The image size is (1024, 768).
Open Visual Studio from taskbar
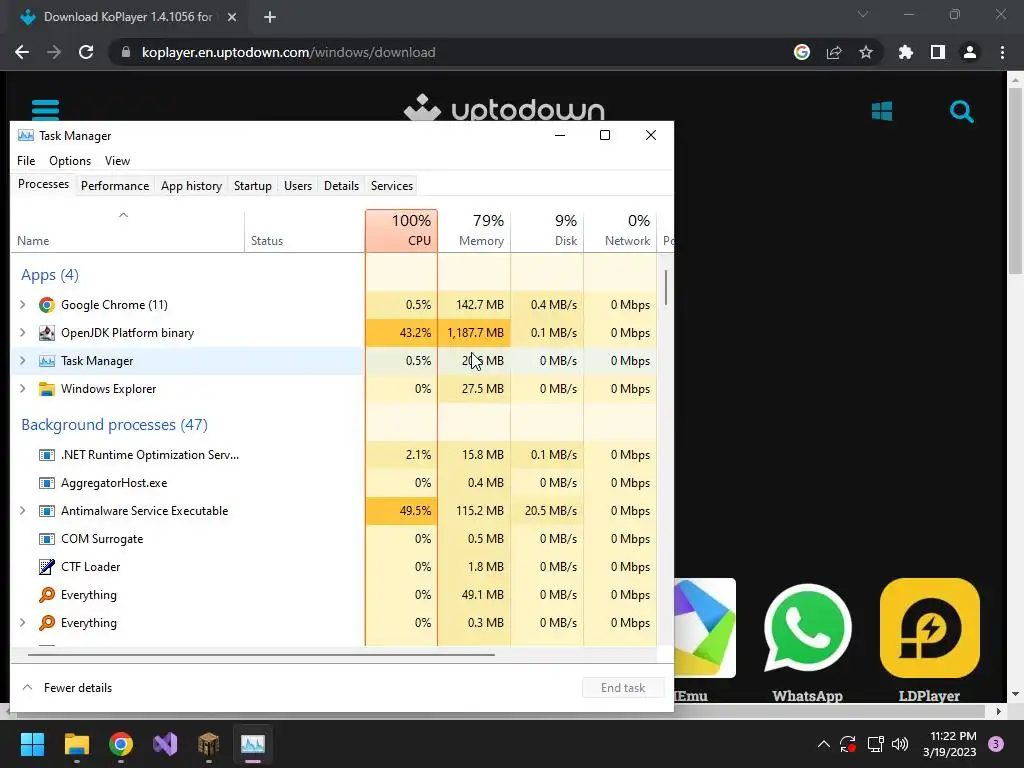click(x=165, y=744)
